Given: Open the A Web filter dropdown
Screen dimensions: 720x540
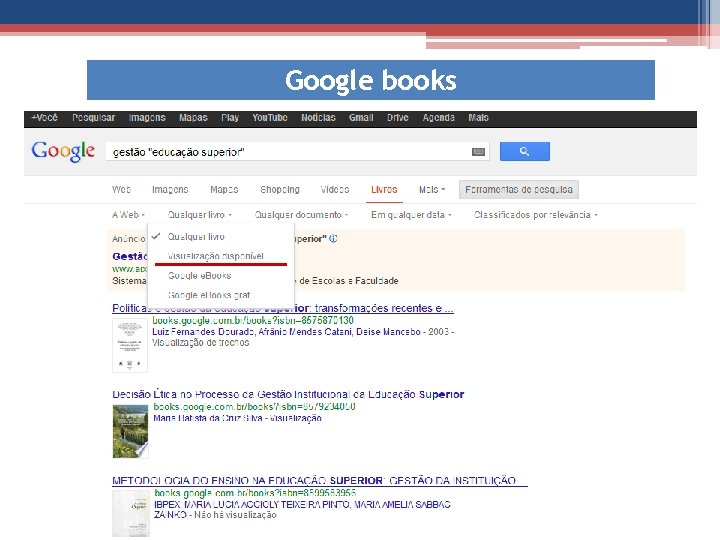Looking at the screenshot, I should tap(128, 214).
